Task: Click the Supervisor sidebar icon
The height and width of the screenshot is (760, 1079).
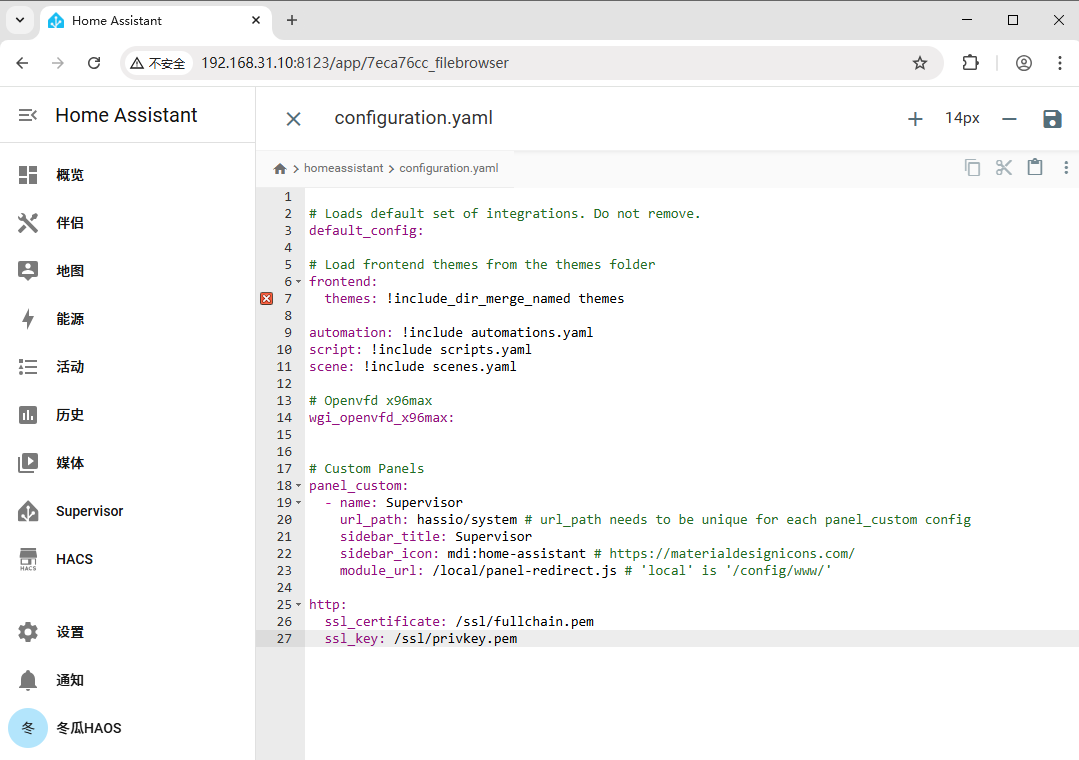Action: 28,511
